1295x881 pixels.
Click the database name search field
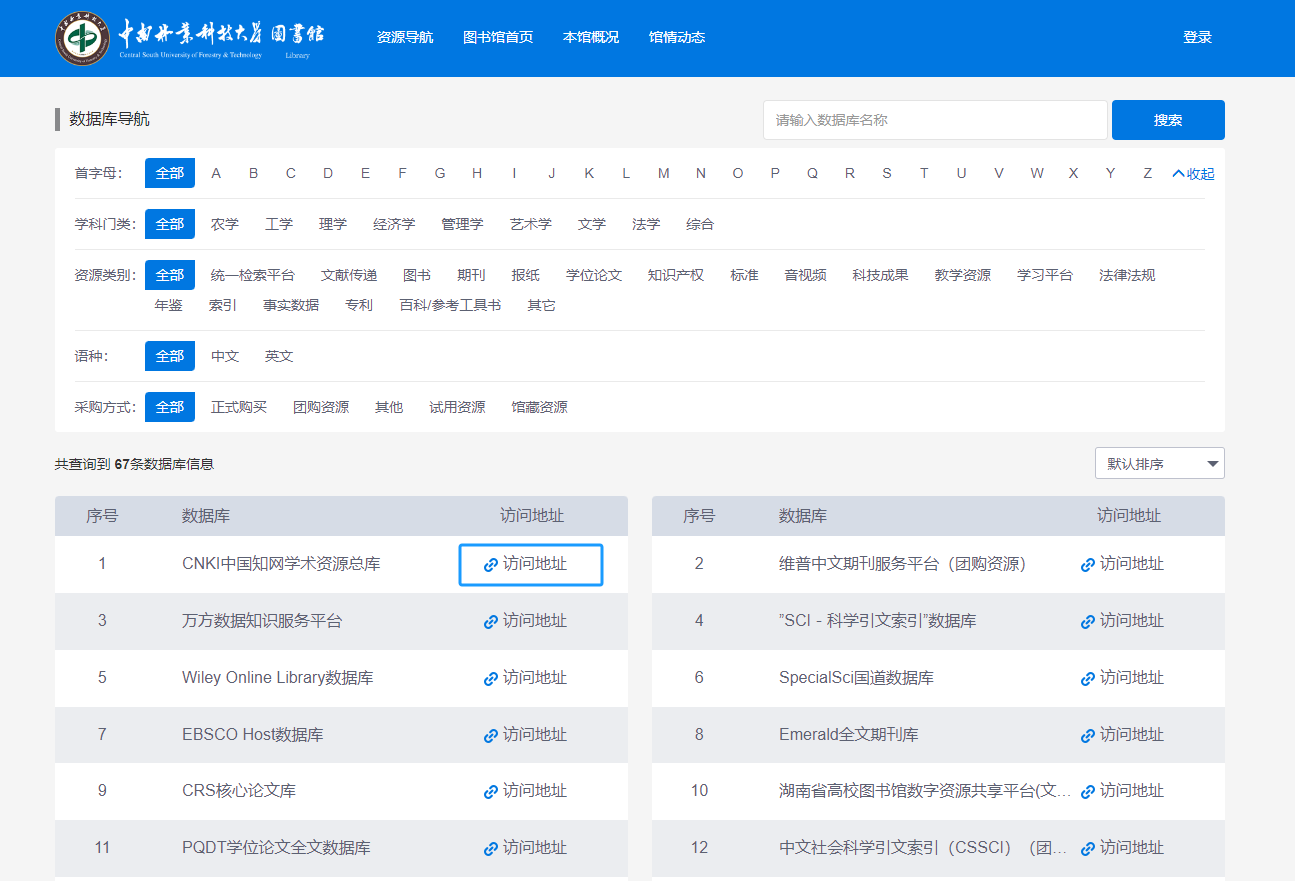pos(935,120)
